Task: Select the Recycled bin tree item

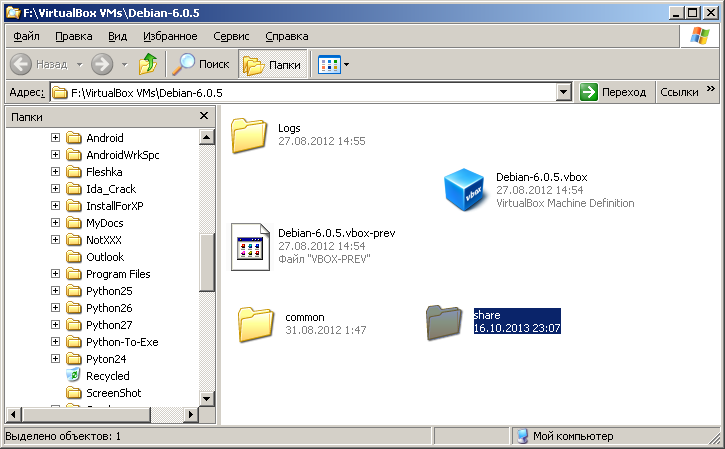Action: [108, 376]
